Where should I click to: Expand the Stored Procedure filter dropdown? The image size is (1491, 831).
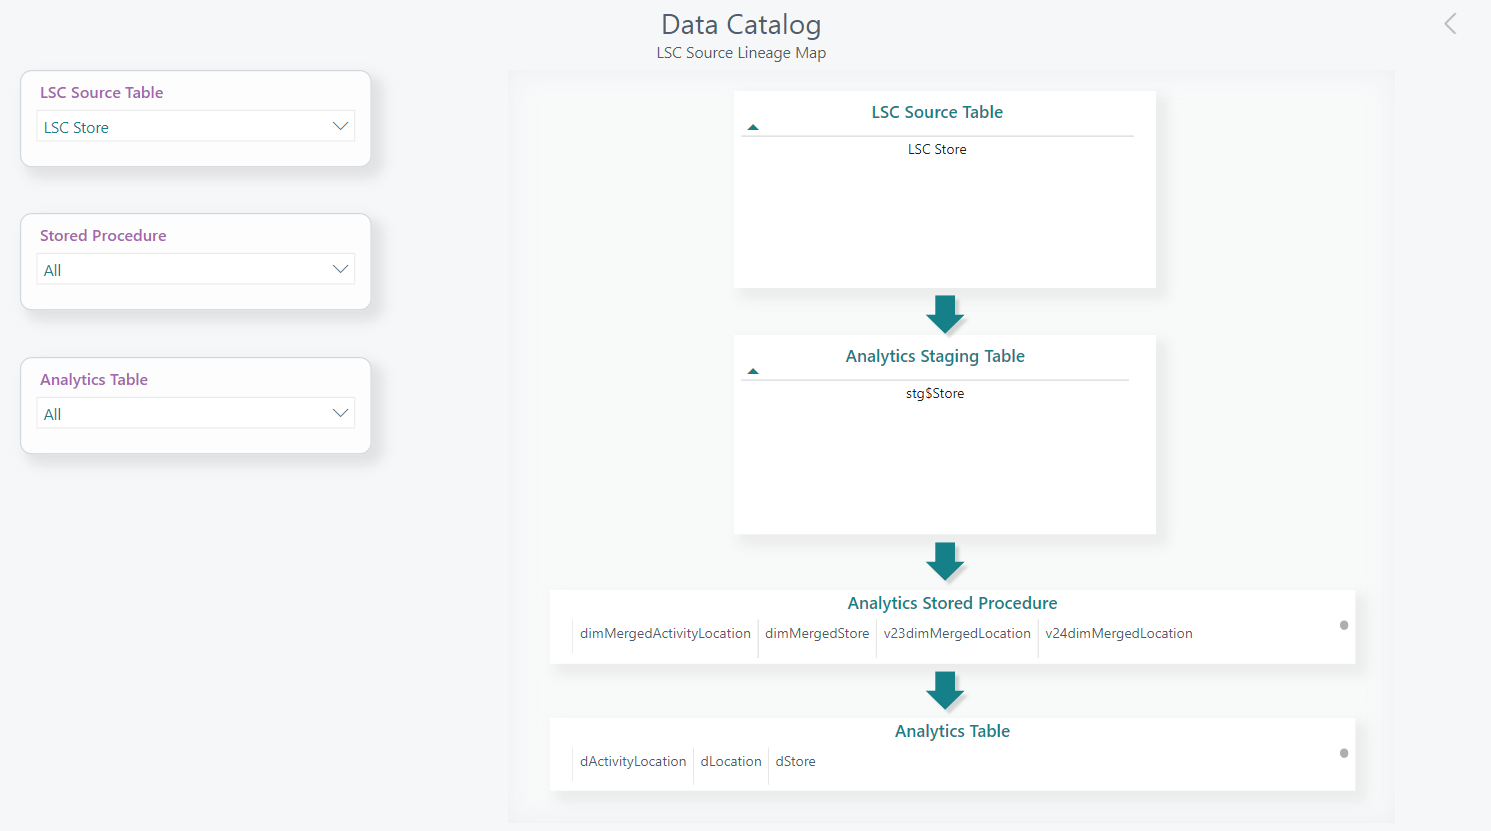pos(196,270)
